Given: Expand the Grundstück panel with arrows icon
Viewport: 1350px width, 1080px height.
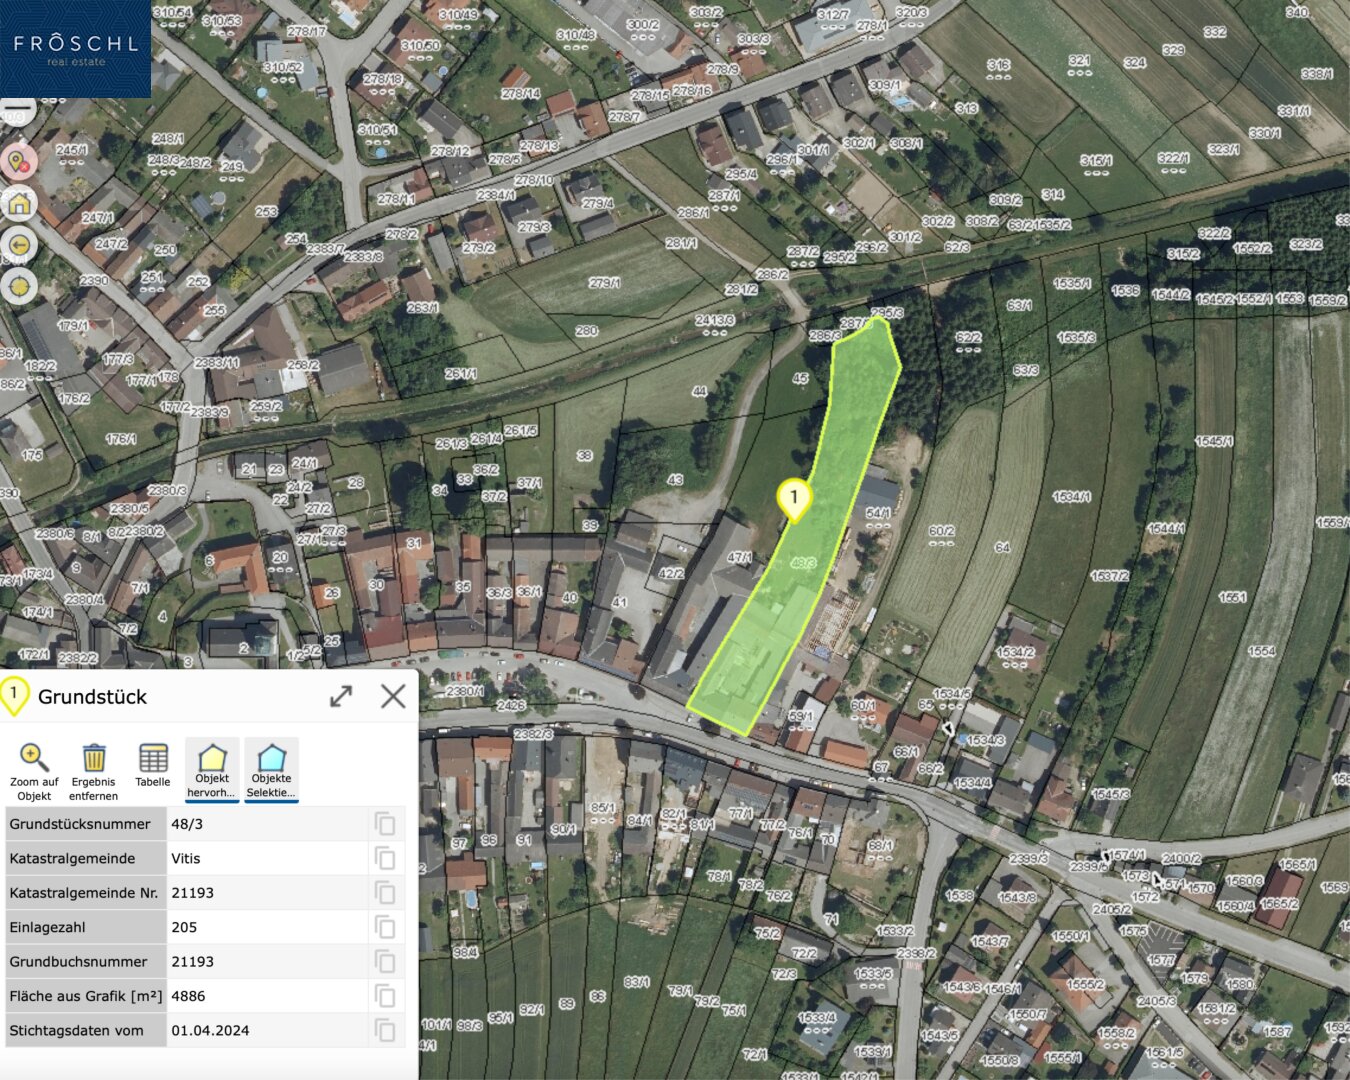Looking at the screenshot, I should point(341,696).
